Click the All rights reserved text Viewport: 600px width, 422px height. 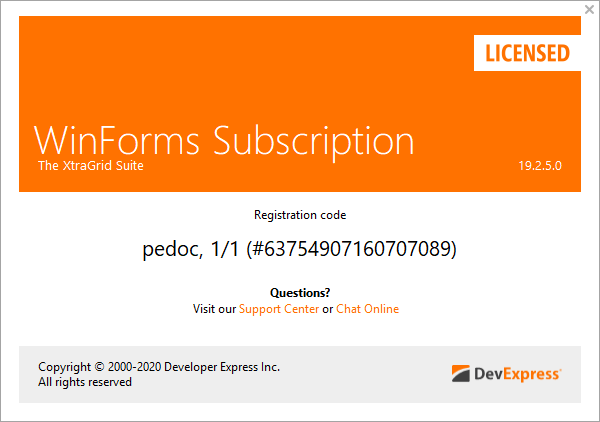click(x=85, y=382)
